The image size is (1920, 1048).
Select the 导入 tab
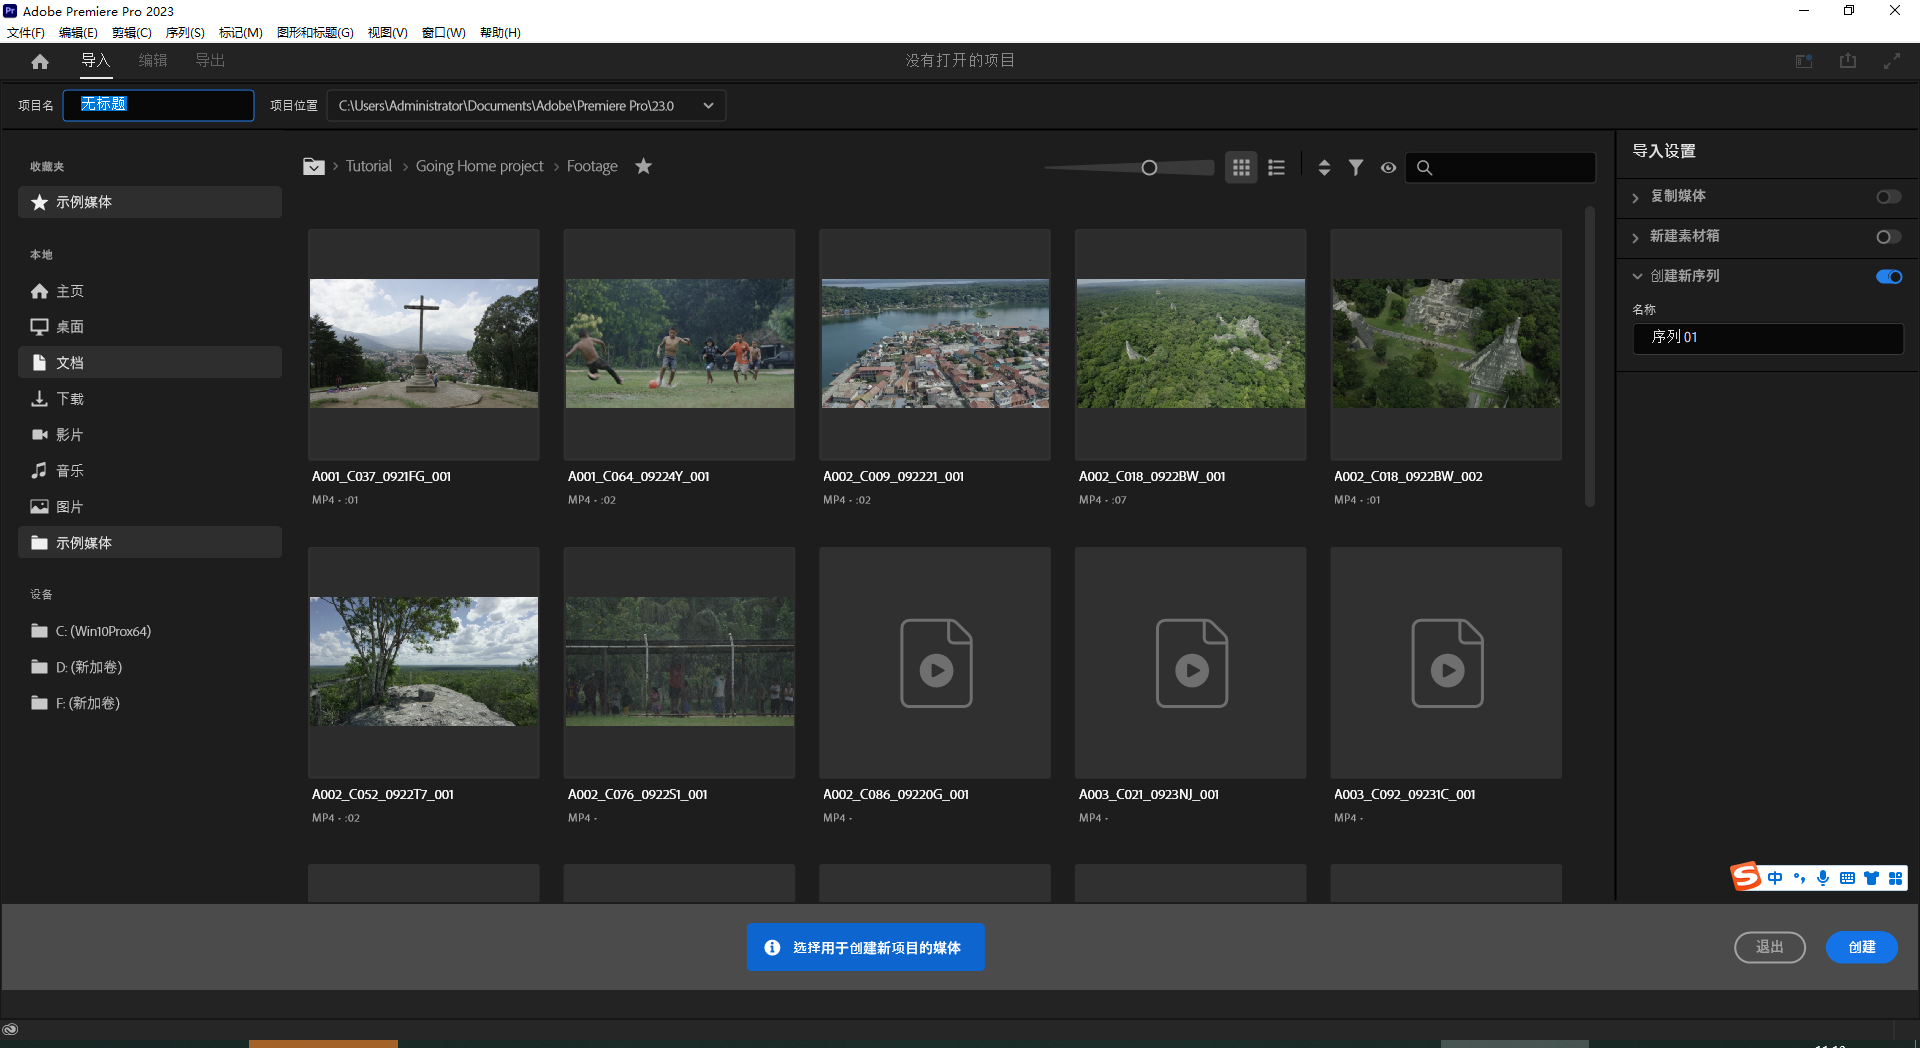[95, 61]
